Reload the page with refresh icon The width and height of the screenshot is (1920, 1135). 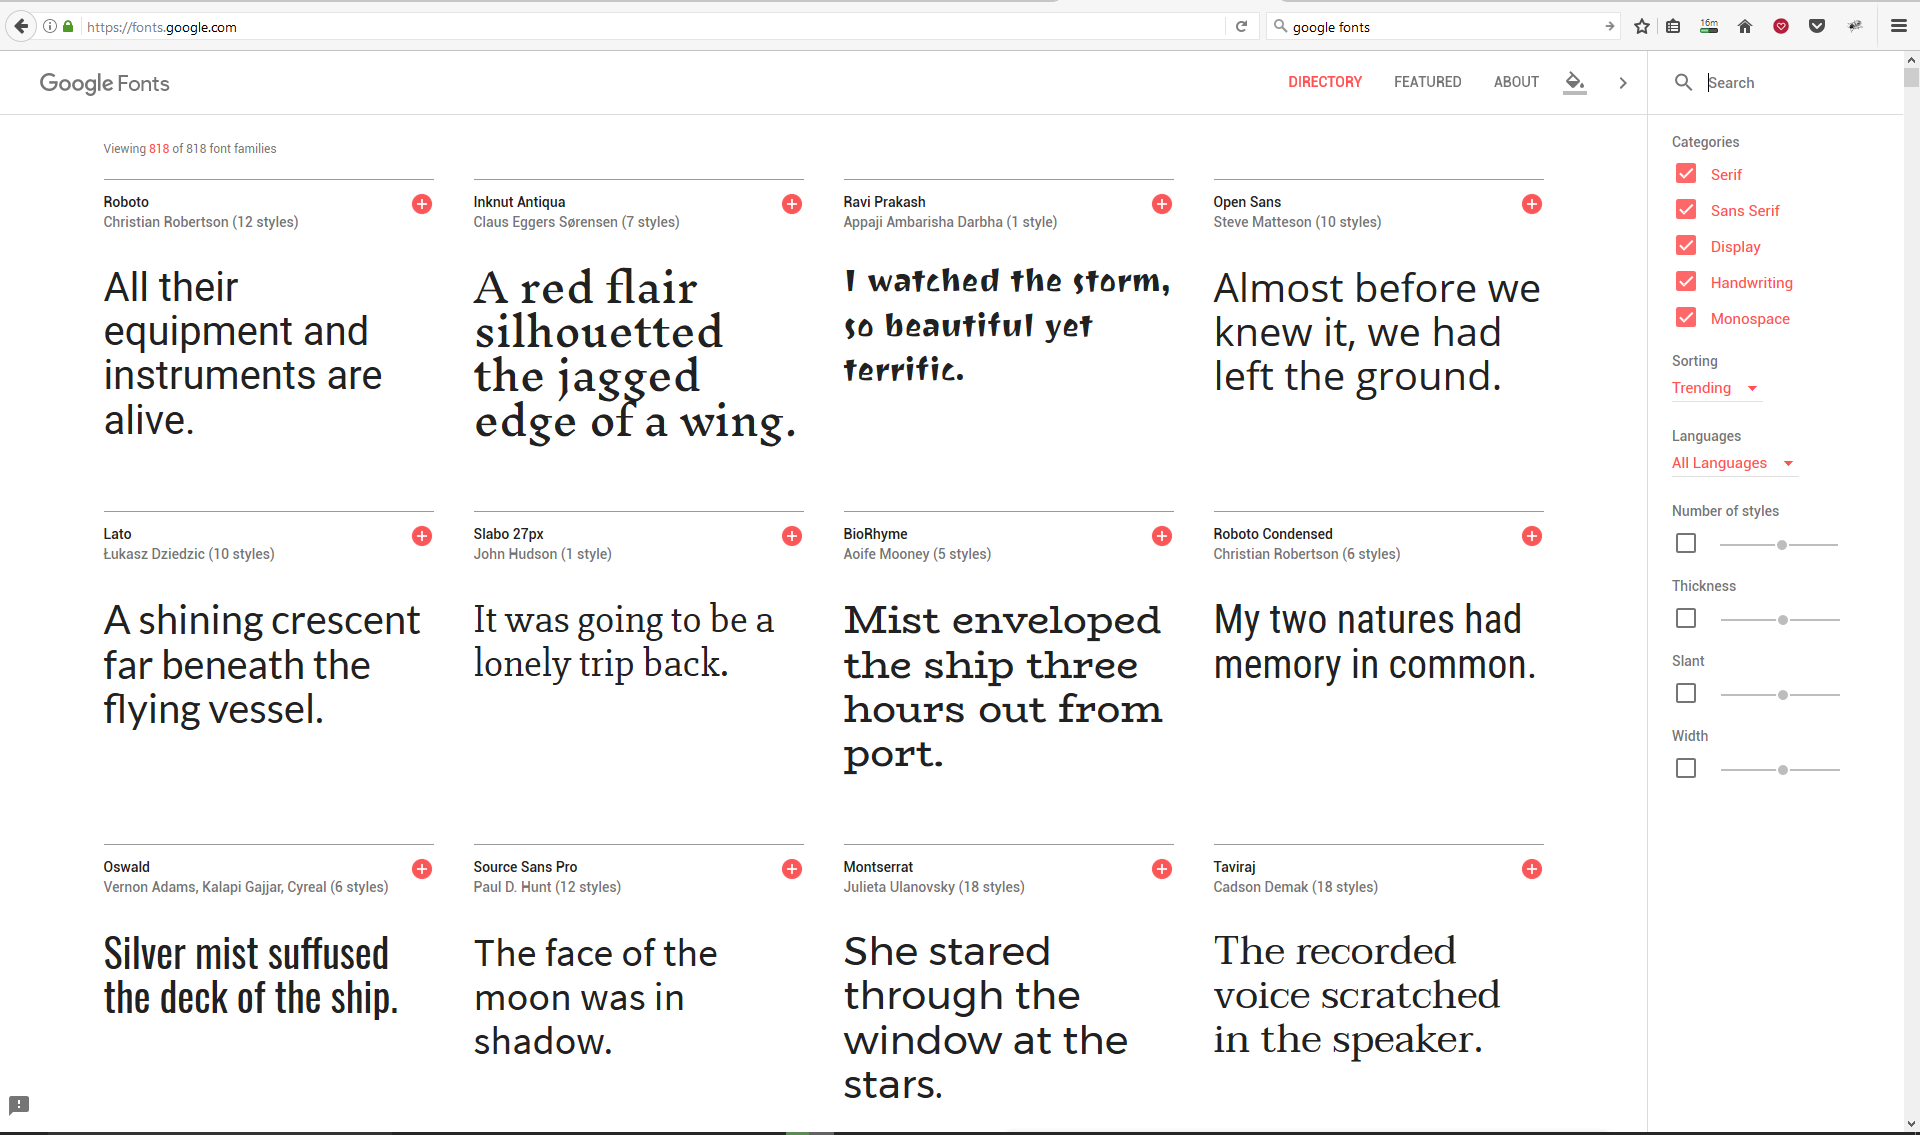coord(1241,26)
